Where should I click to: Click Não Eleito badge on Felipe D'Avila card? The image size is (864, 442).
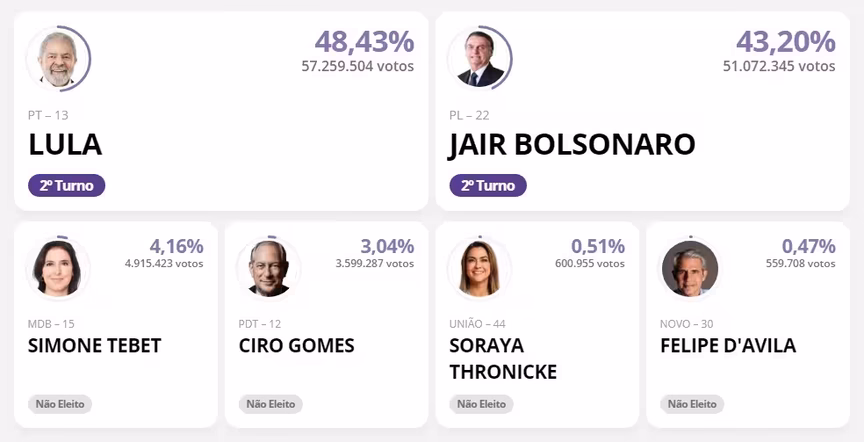pyautogui.click(x=692, y=404)
